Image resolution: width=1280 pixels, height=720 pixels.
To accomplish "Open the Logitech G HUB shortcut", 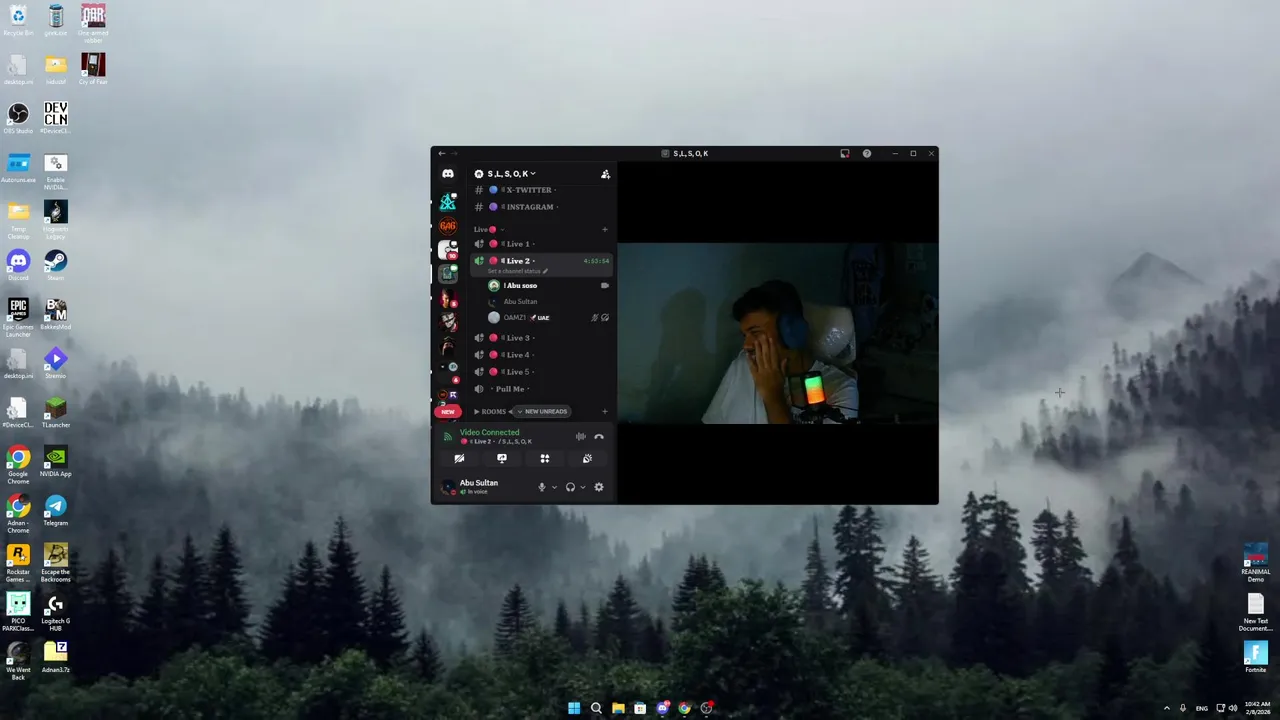I will [x=55, y=612].
